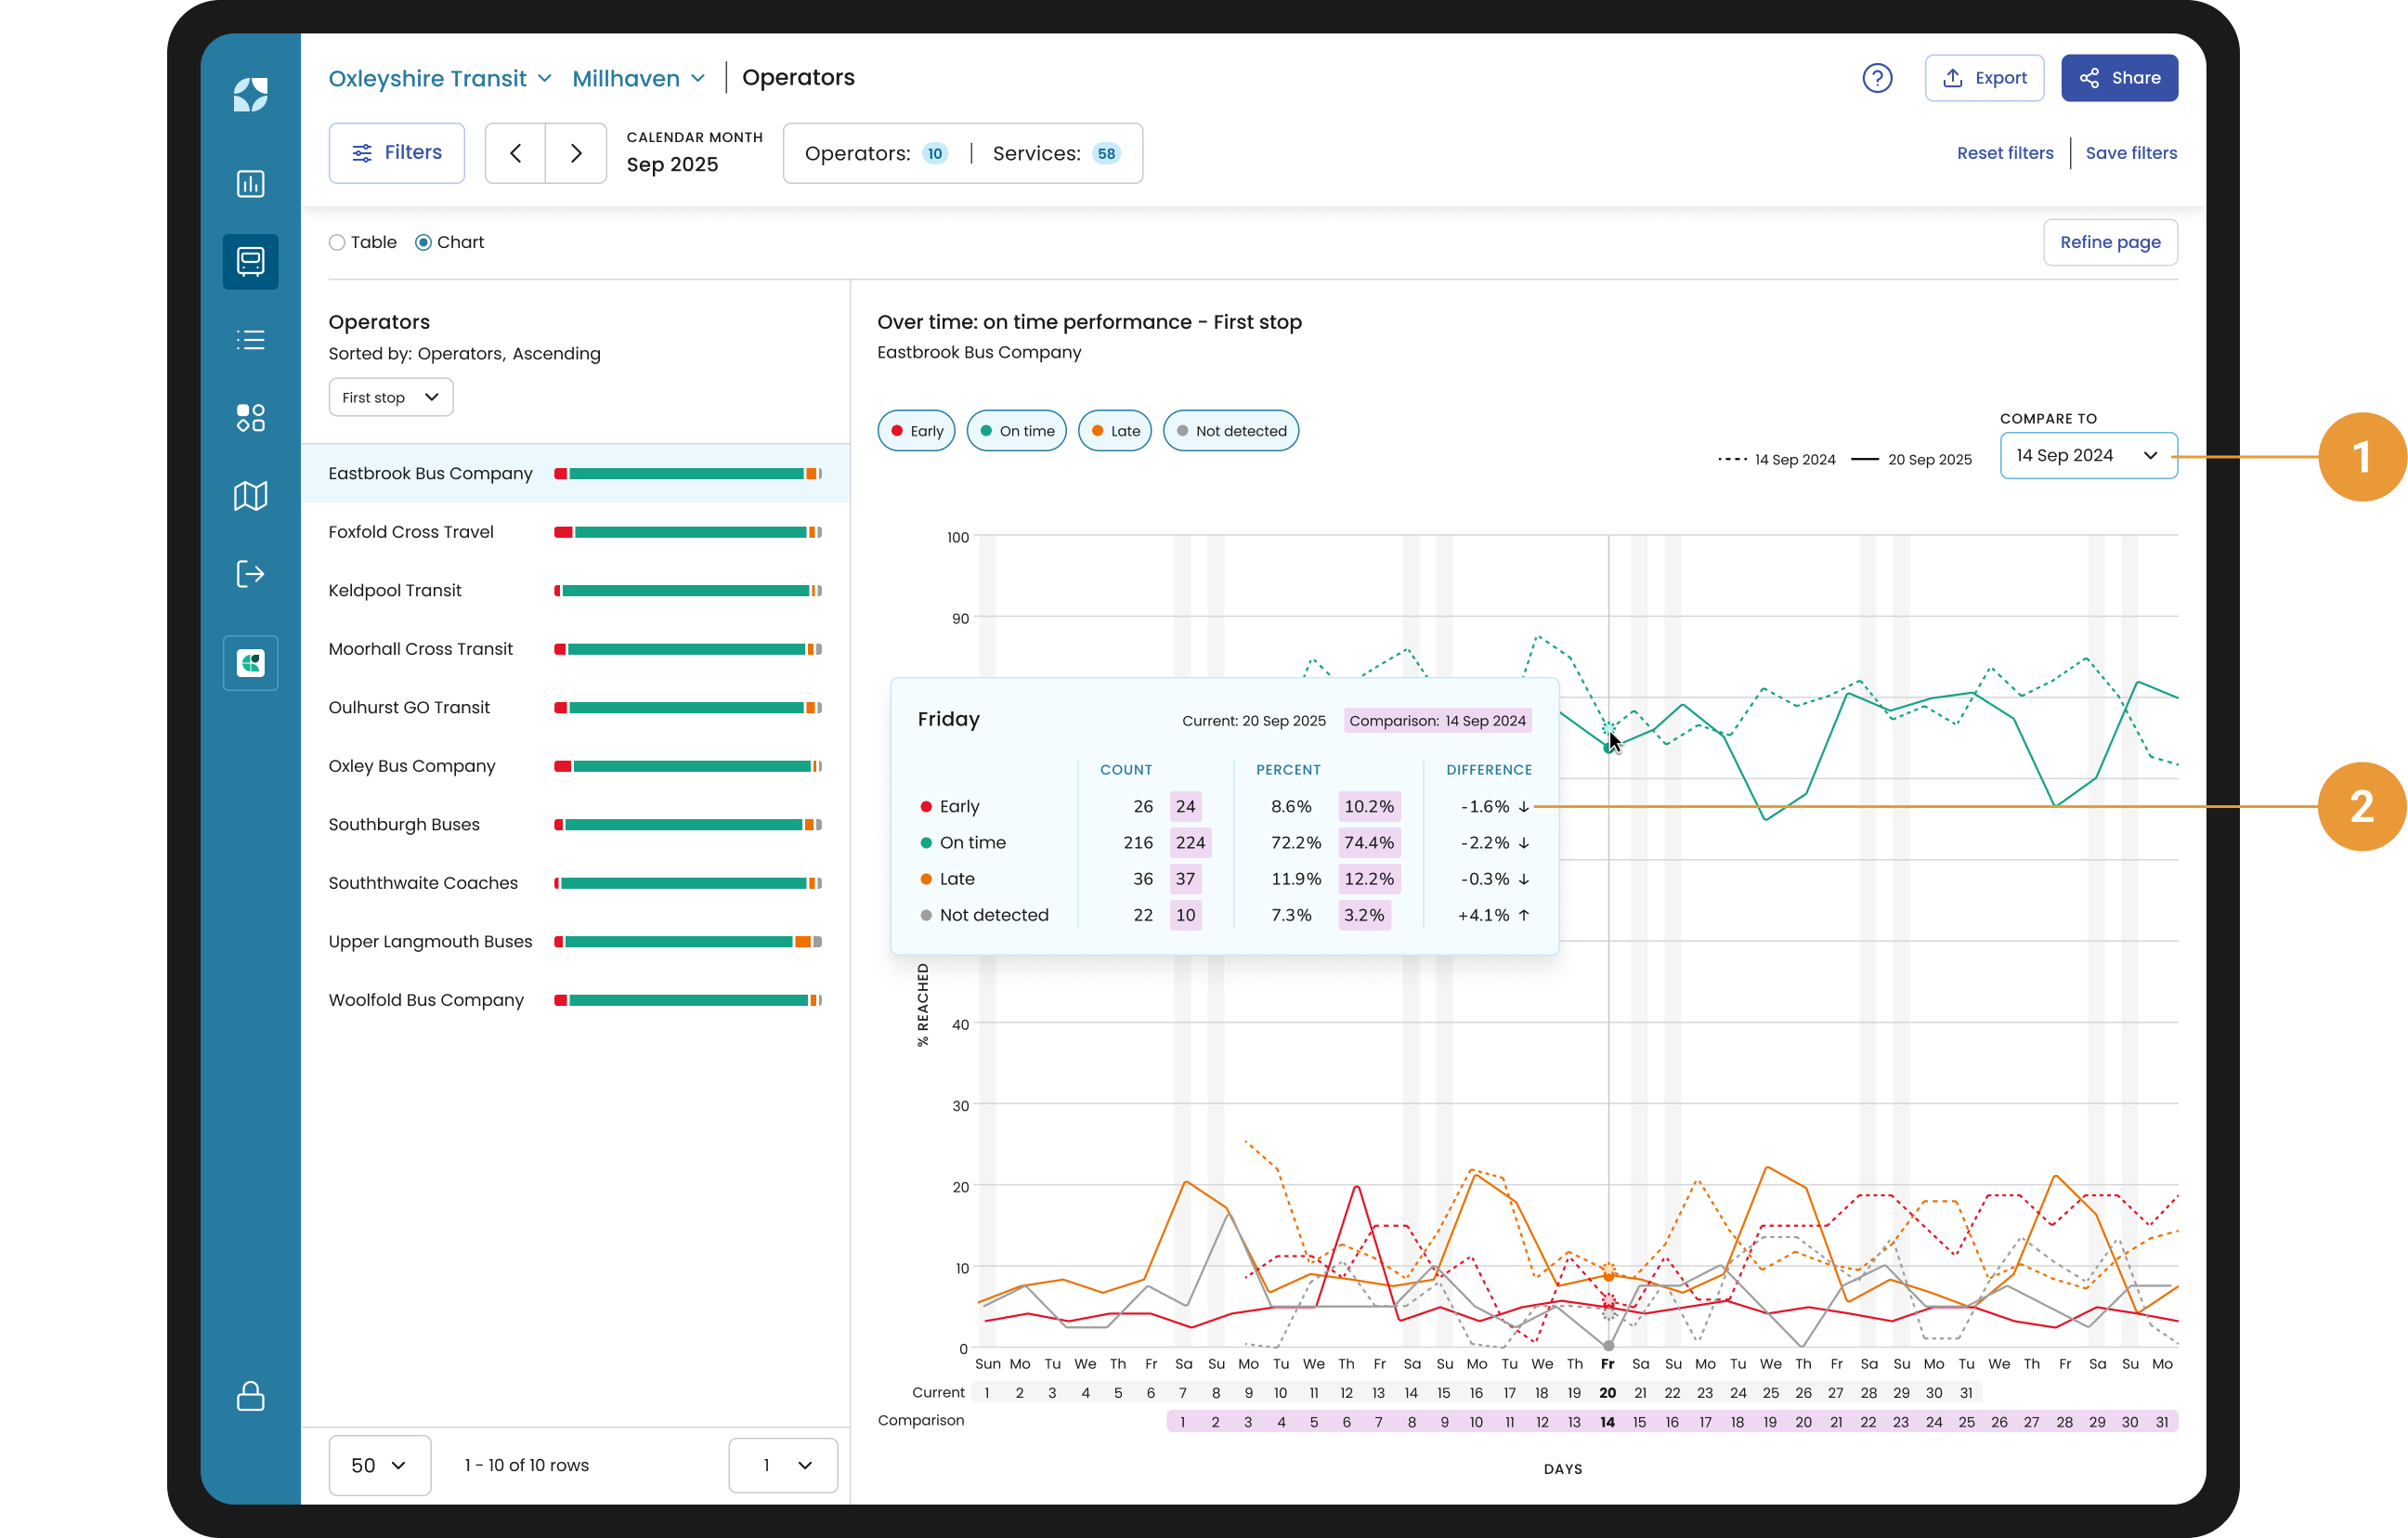Toggle the Not detected legend chip
2408x1538 pixels.
point(1230,431)
